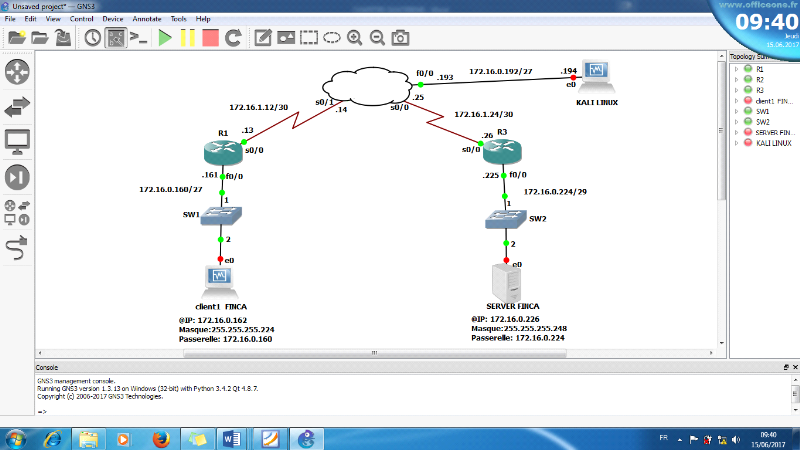The width and height of the screenshot is (800, 450).
Task: Expand R2 in Topology Summary
Action: coord(736,80)
